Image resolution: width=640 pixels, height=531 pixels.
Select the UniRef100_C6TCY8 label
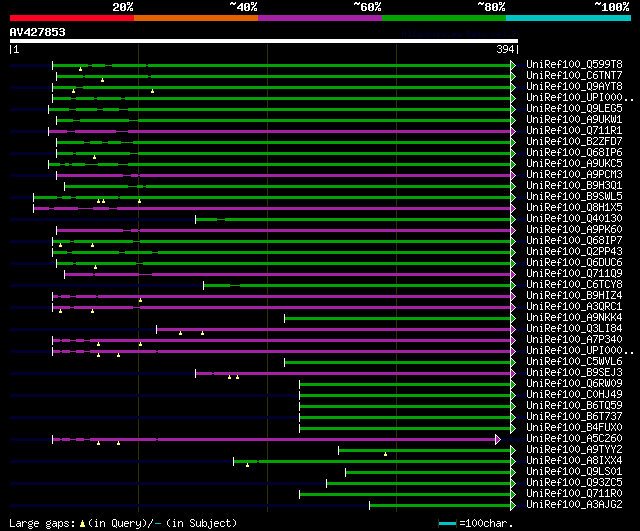[574, 285]
